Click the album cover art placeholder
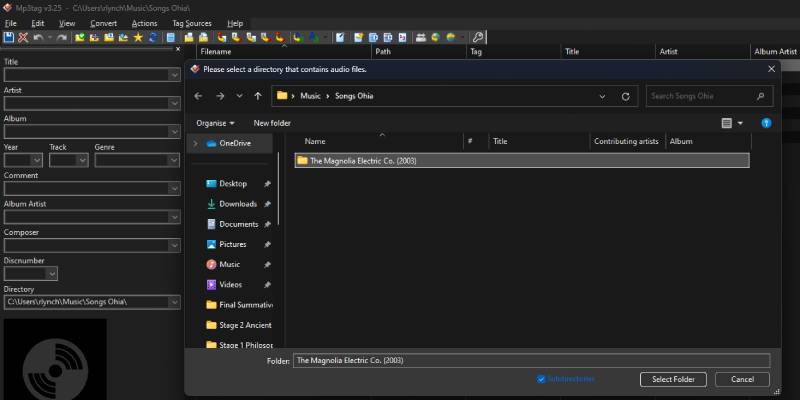Viewport: 800px width, 400px height. [55, 359]
